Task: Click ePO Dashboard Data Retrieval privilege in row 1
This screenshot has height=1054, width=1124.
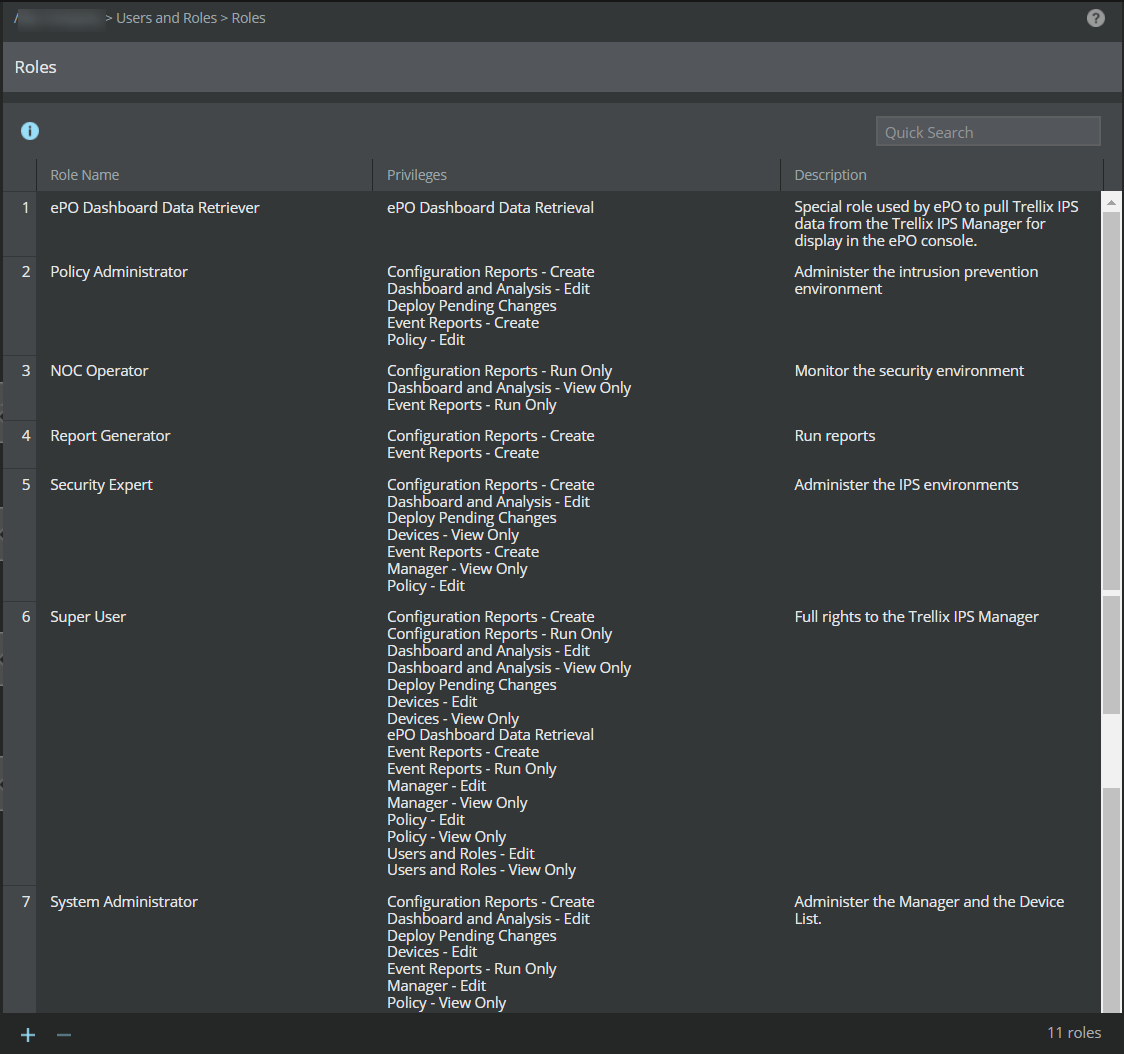Action: click(490, 208)
